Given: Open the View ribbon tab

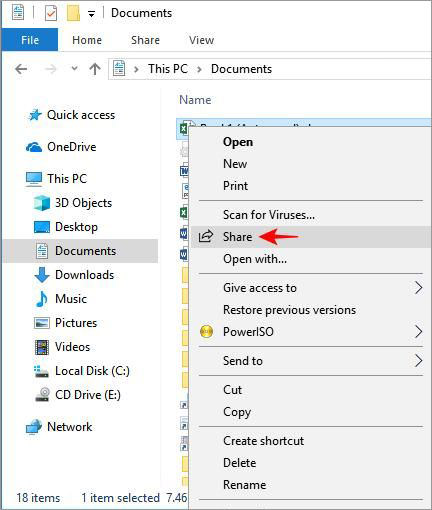Looking at the screenshot, I should [x=201, y=40].
